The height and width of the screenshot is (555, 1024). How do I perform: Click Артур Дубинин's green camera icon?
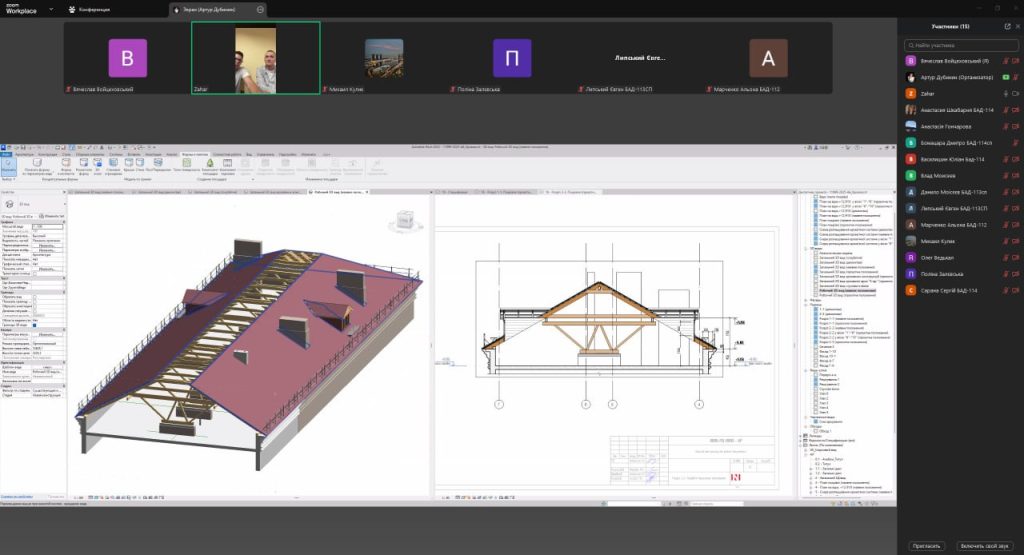click(x=1005, y=77)
